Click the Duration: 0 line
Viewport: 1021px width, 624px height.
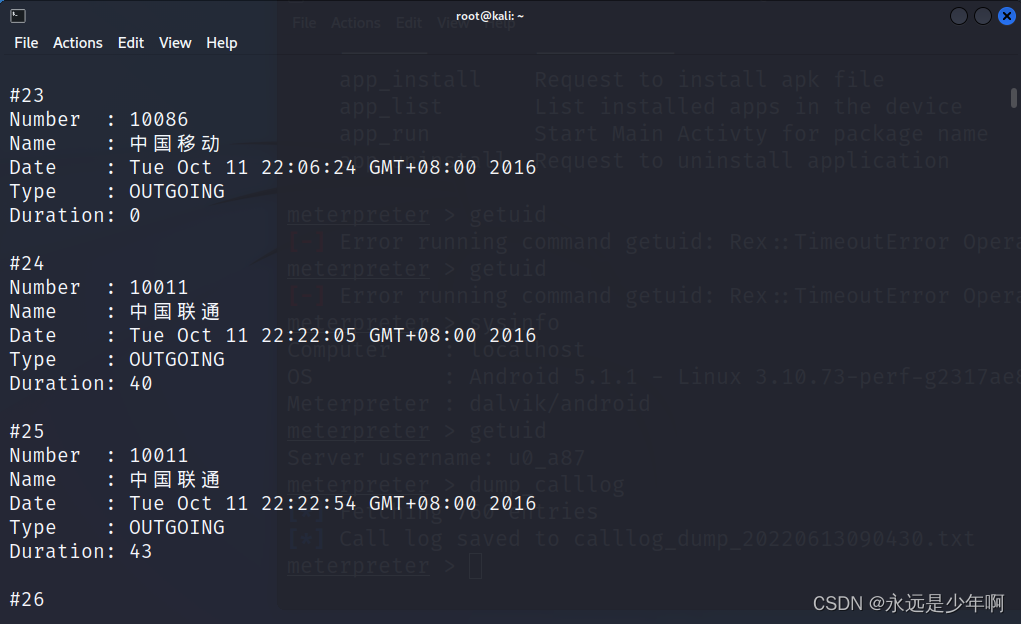tap(74, 216)
